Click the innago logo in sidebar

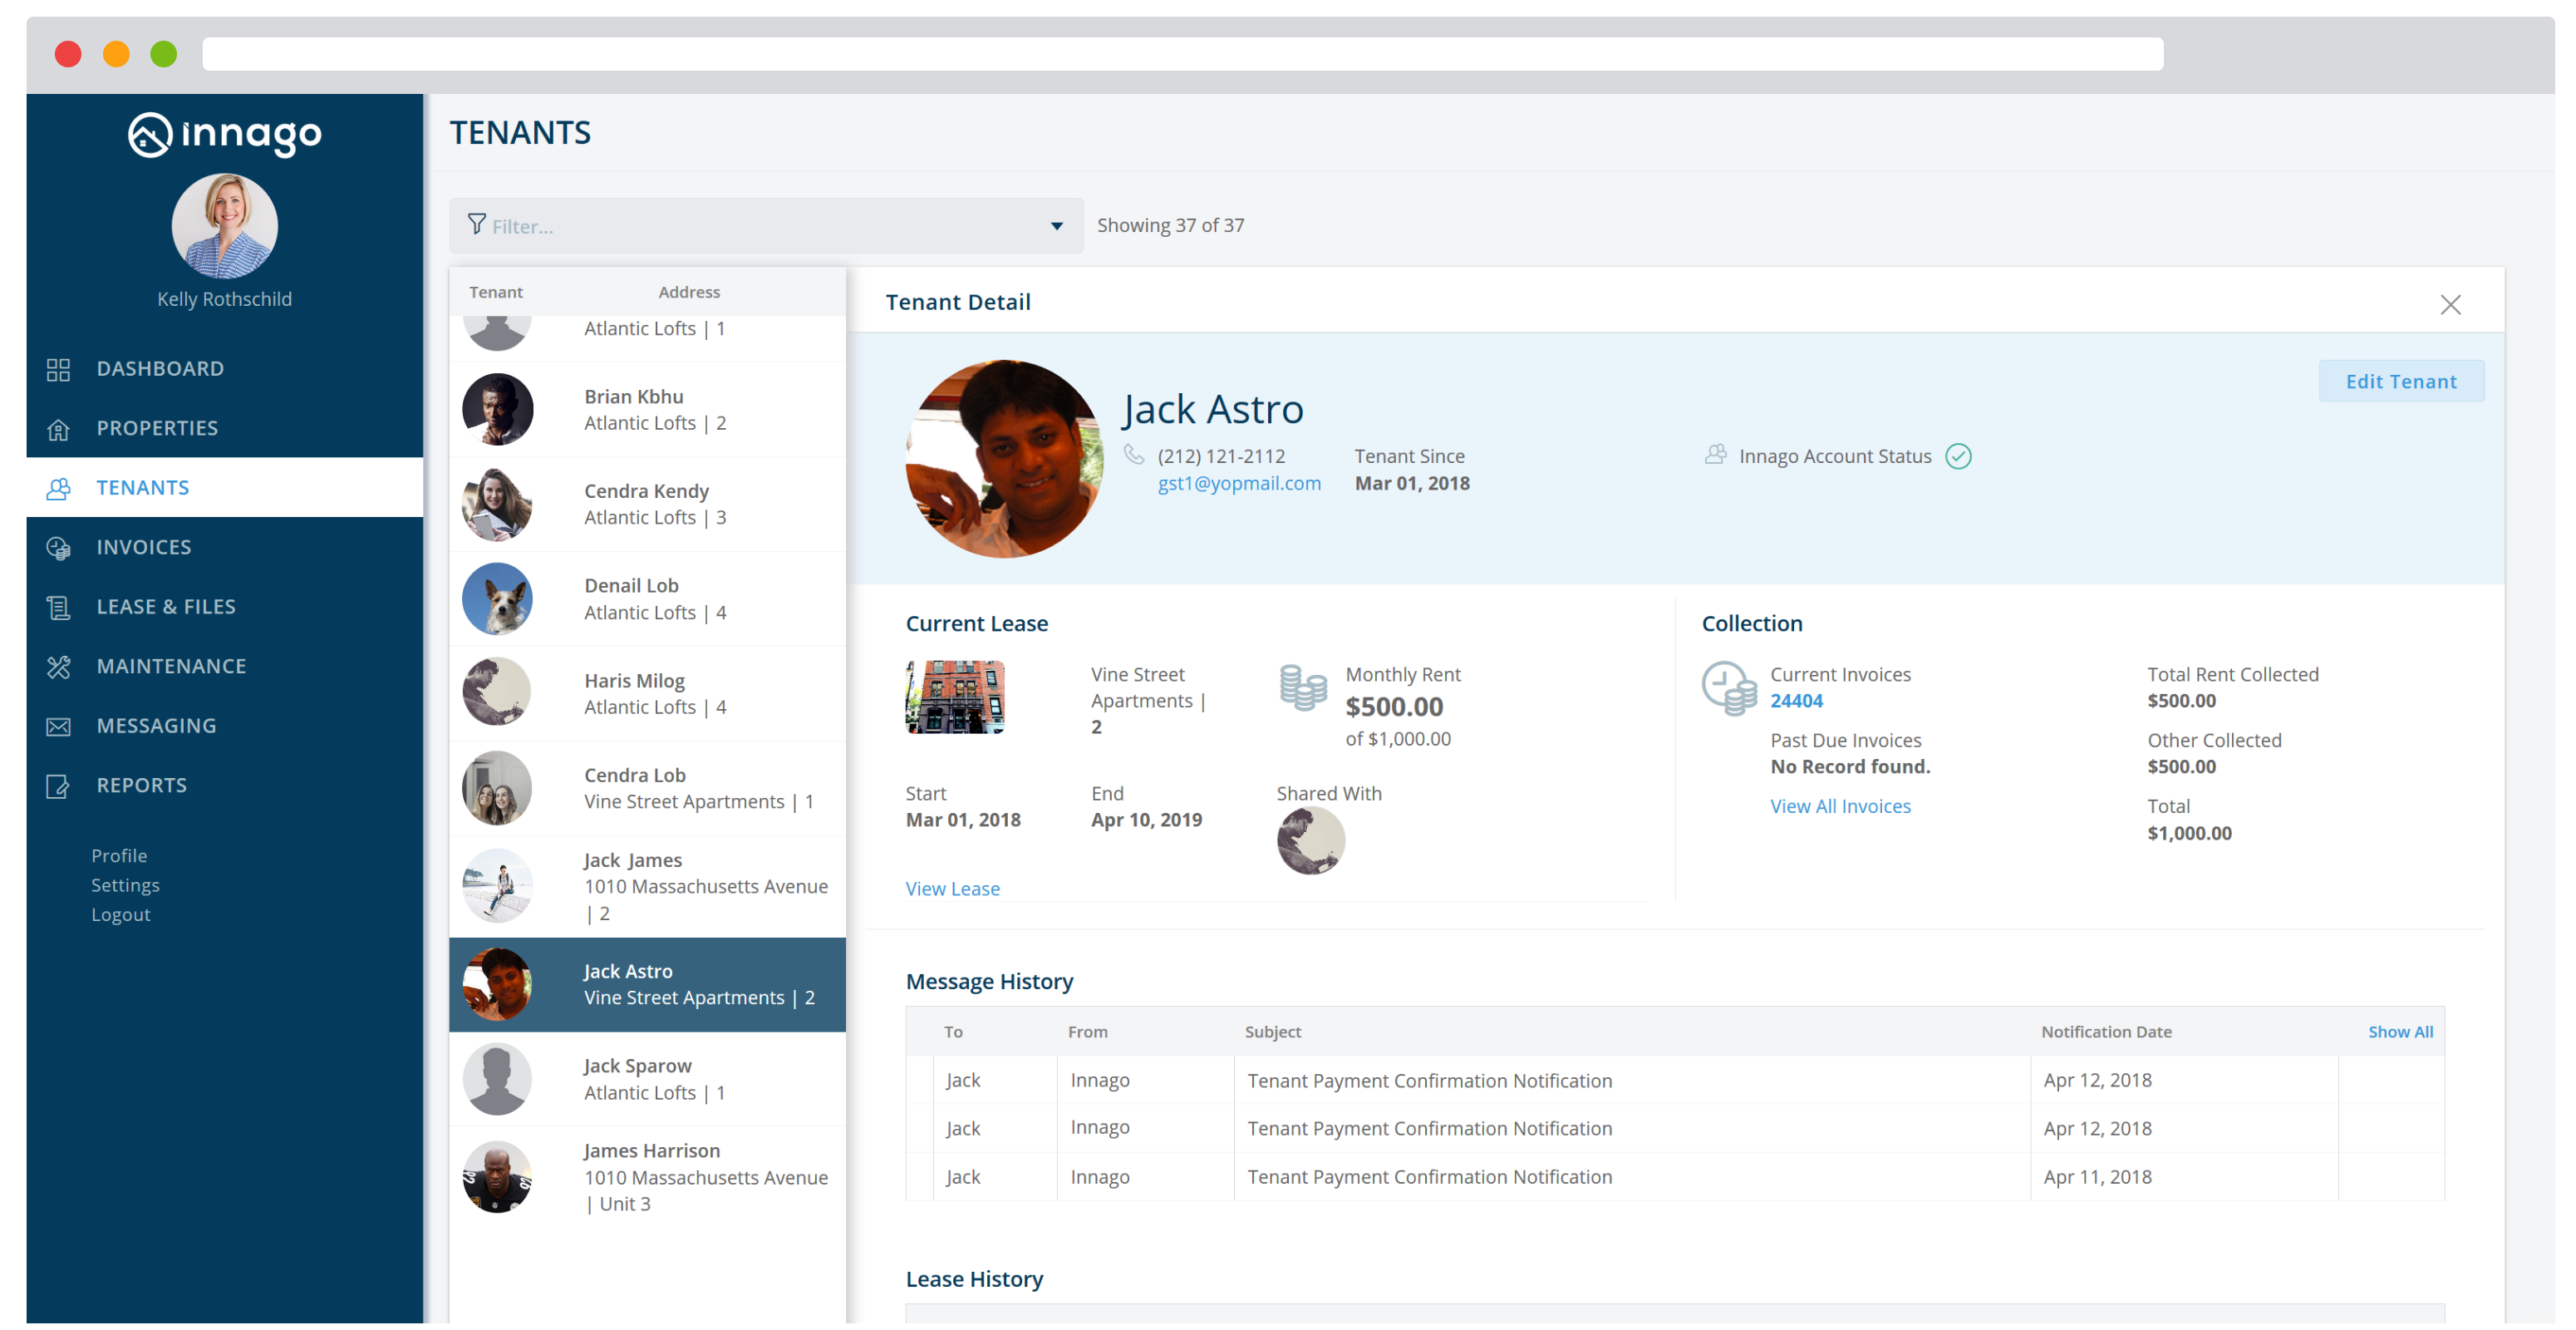(x=224, y=135)
